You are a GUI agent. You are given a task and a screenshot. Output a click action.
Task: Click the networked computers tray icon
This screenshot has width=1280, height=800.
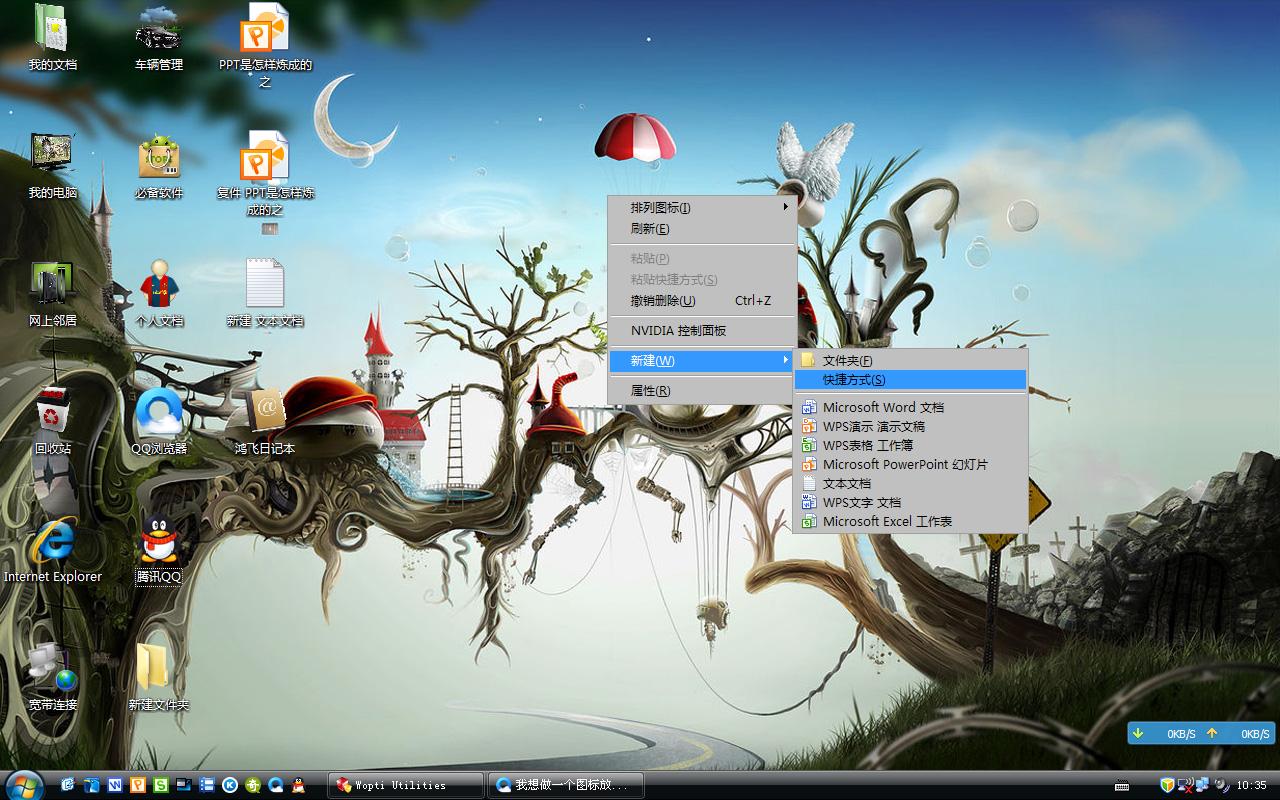click(x=1203, y=785)
